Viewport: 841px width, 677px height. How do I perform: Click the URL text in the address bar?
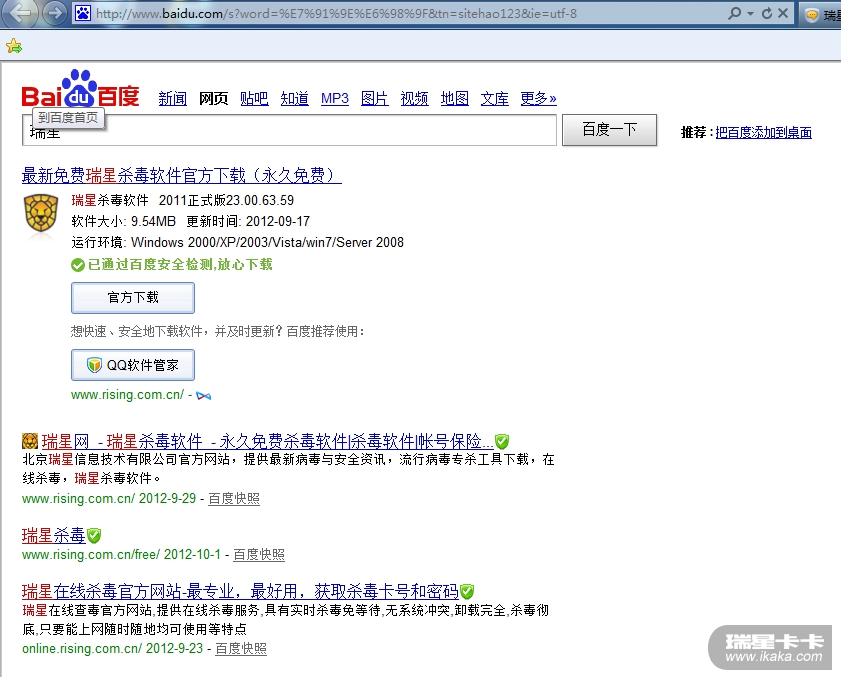click(336, 14)
